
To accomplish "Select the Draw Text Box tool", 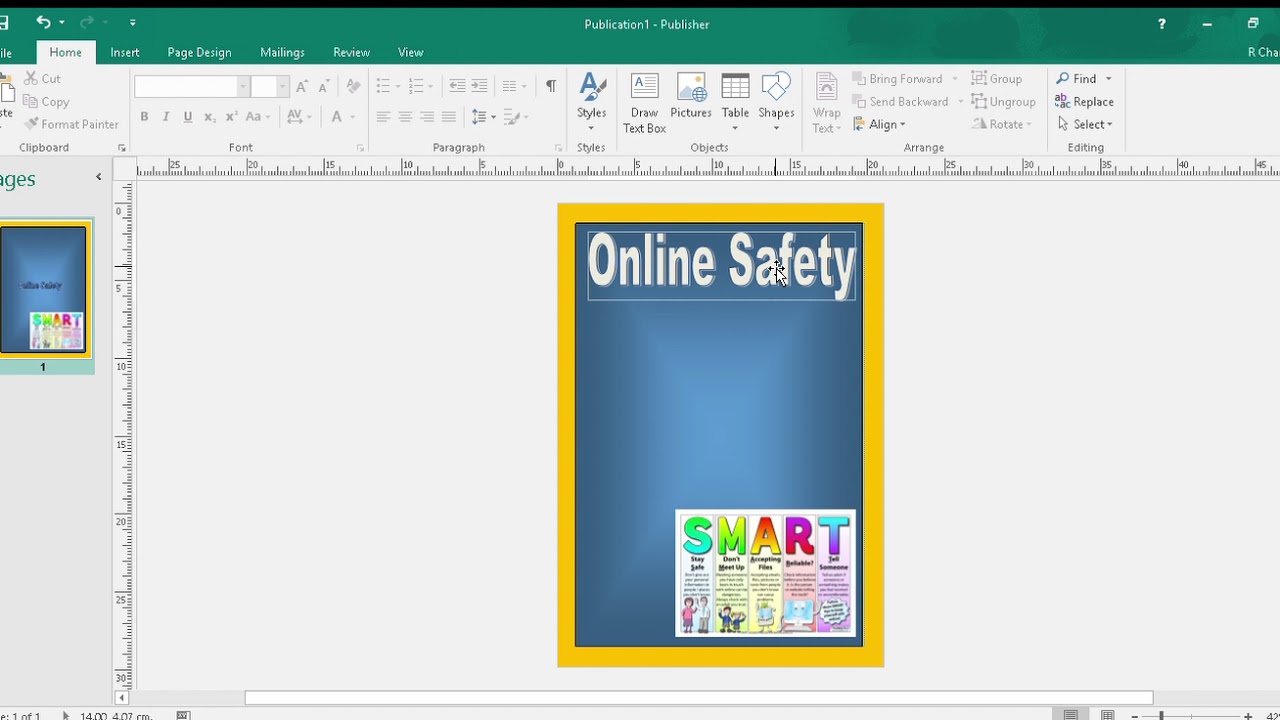I will (644, 102).
